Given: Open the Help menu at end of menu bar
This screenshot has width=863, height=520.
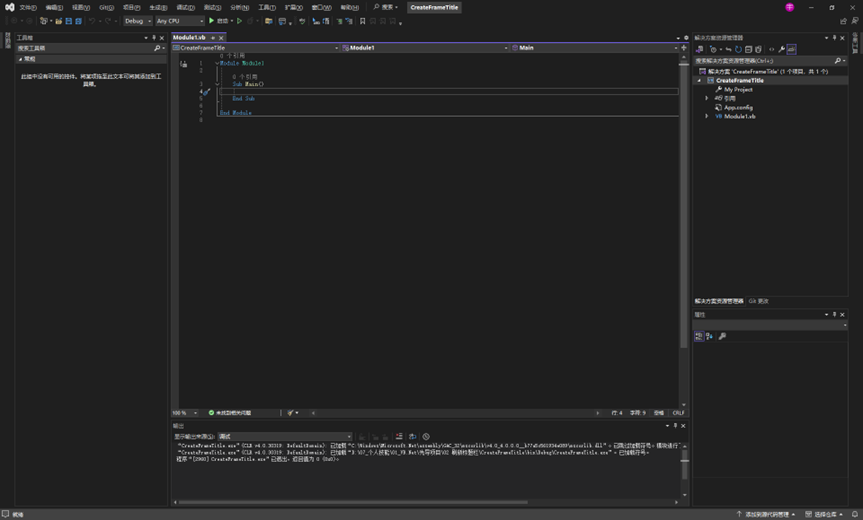Looking at the screenshot, I should [x=349, y=7].
